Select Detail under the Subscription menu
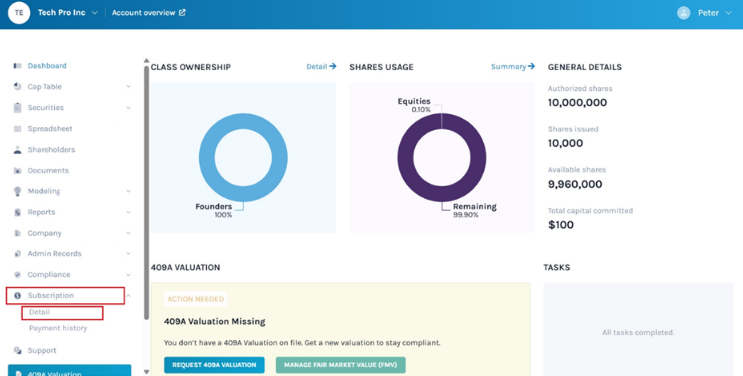The image size is (743, 376). (x=39, y=312)
